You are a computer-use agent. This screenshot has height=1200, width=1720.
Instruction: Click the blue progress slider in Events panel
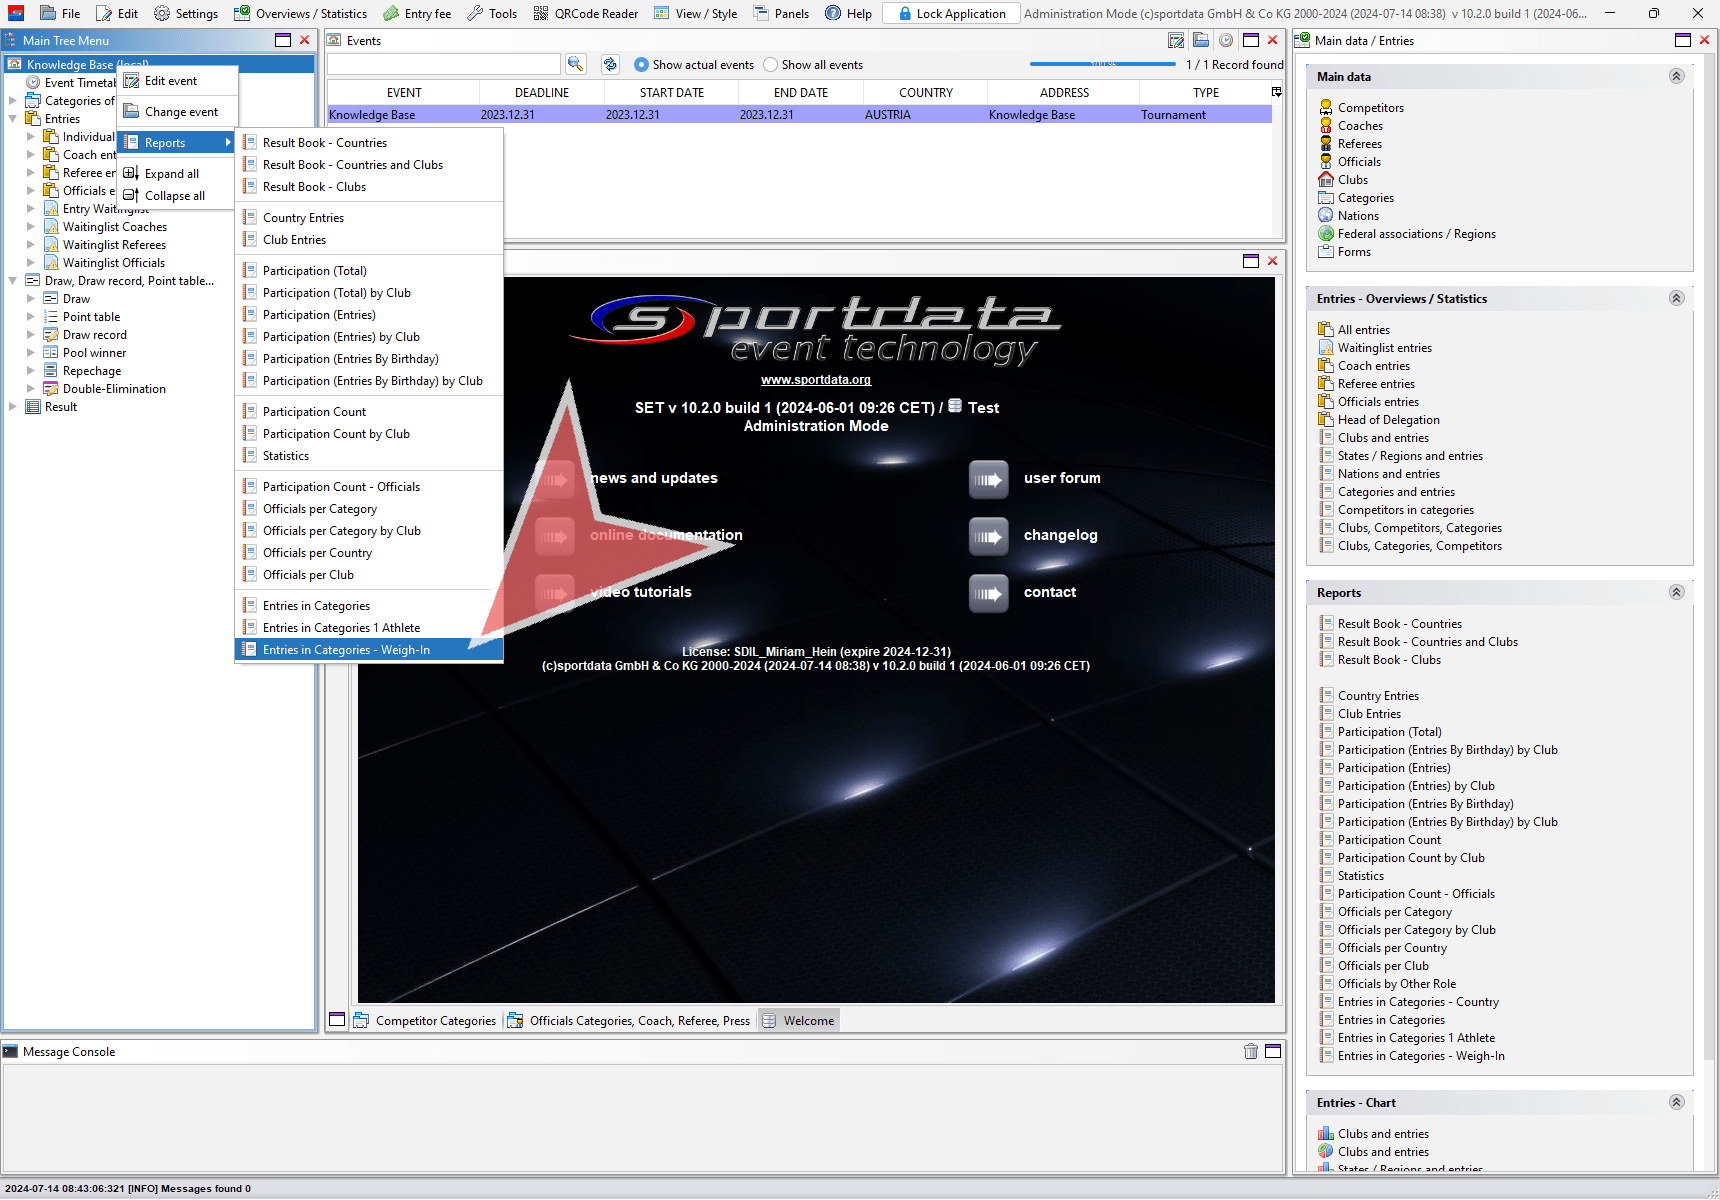pos(1102,64)
